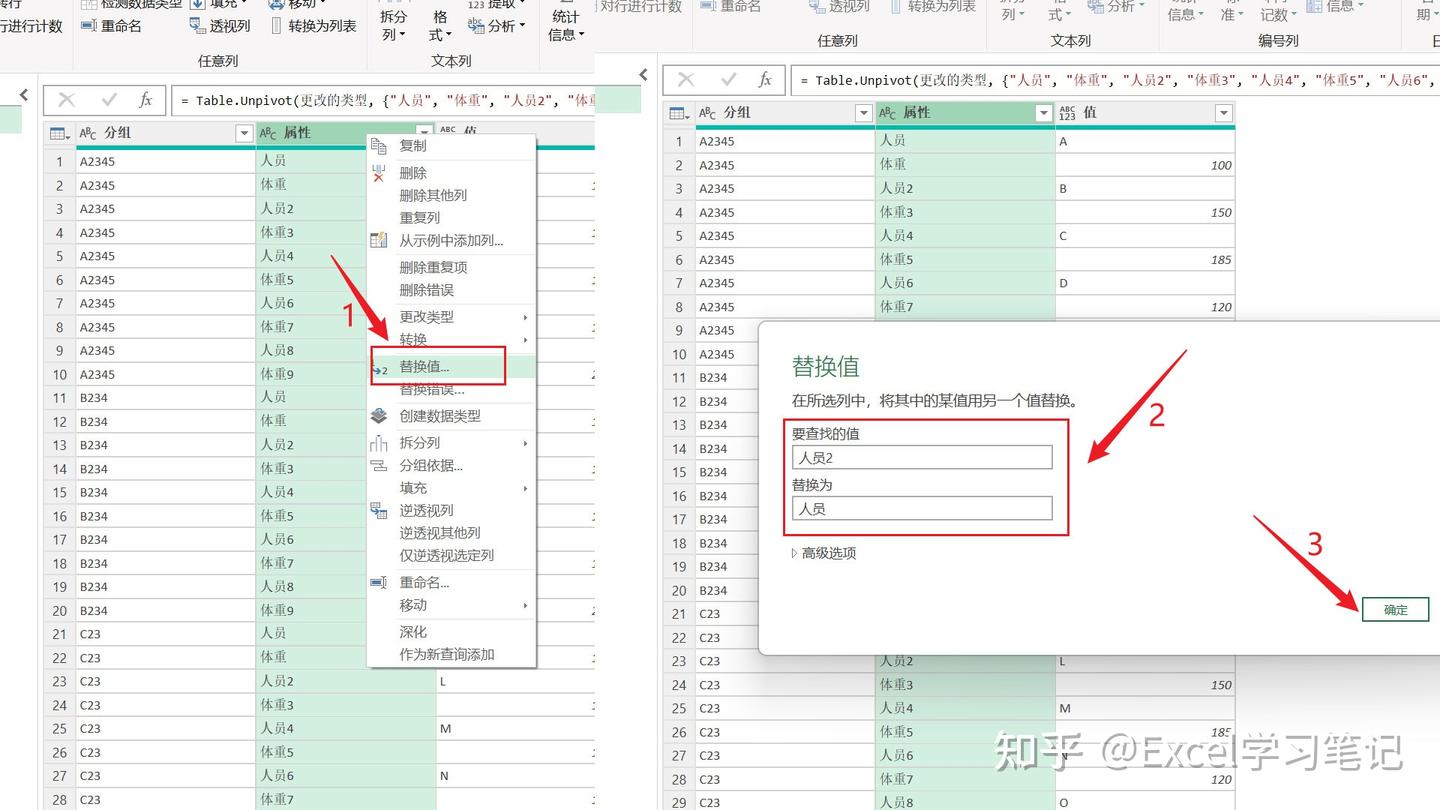The image size is (1440, 810).
Task: Choose 删除其他列 from the context menu
Action: (x=433, y=195)
